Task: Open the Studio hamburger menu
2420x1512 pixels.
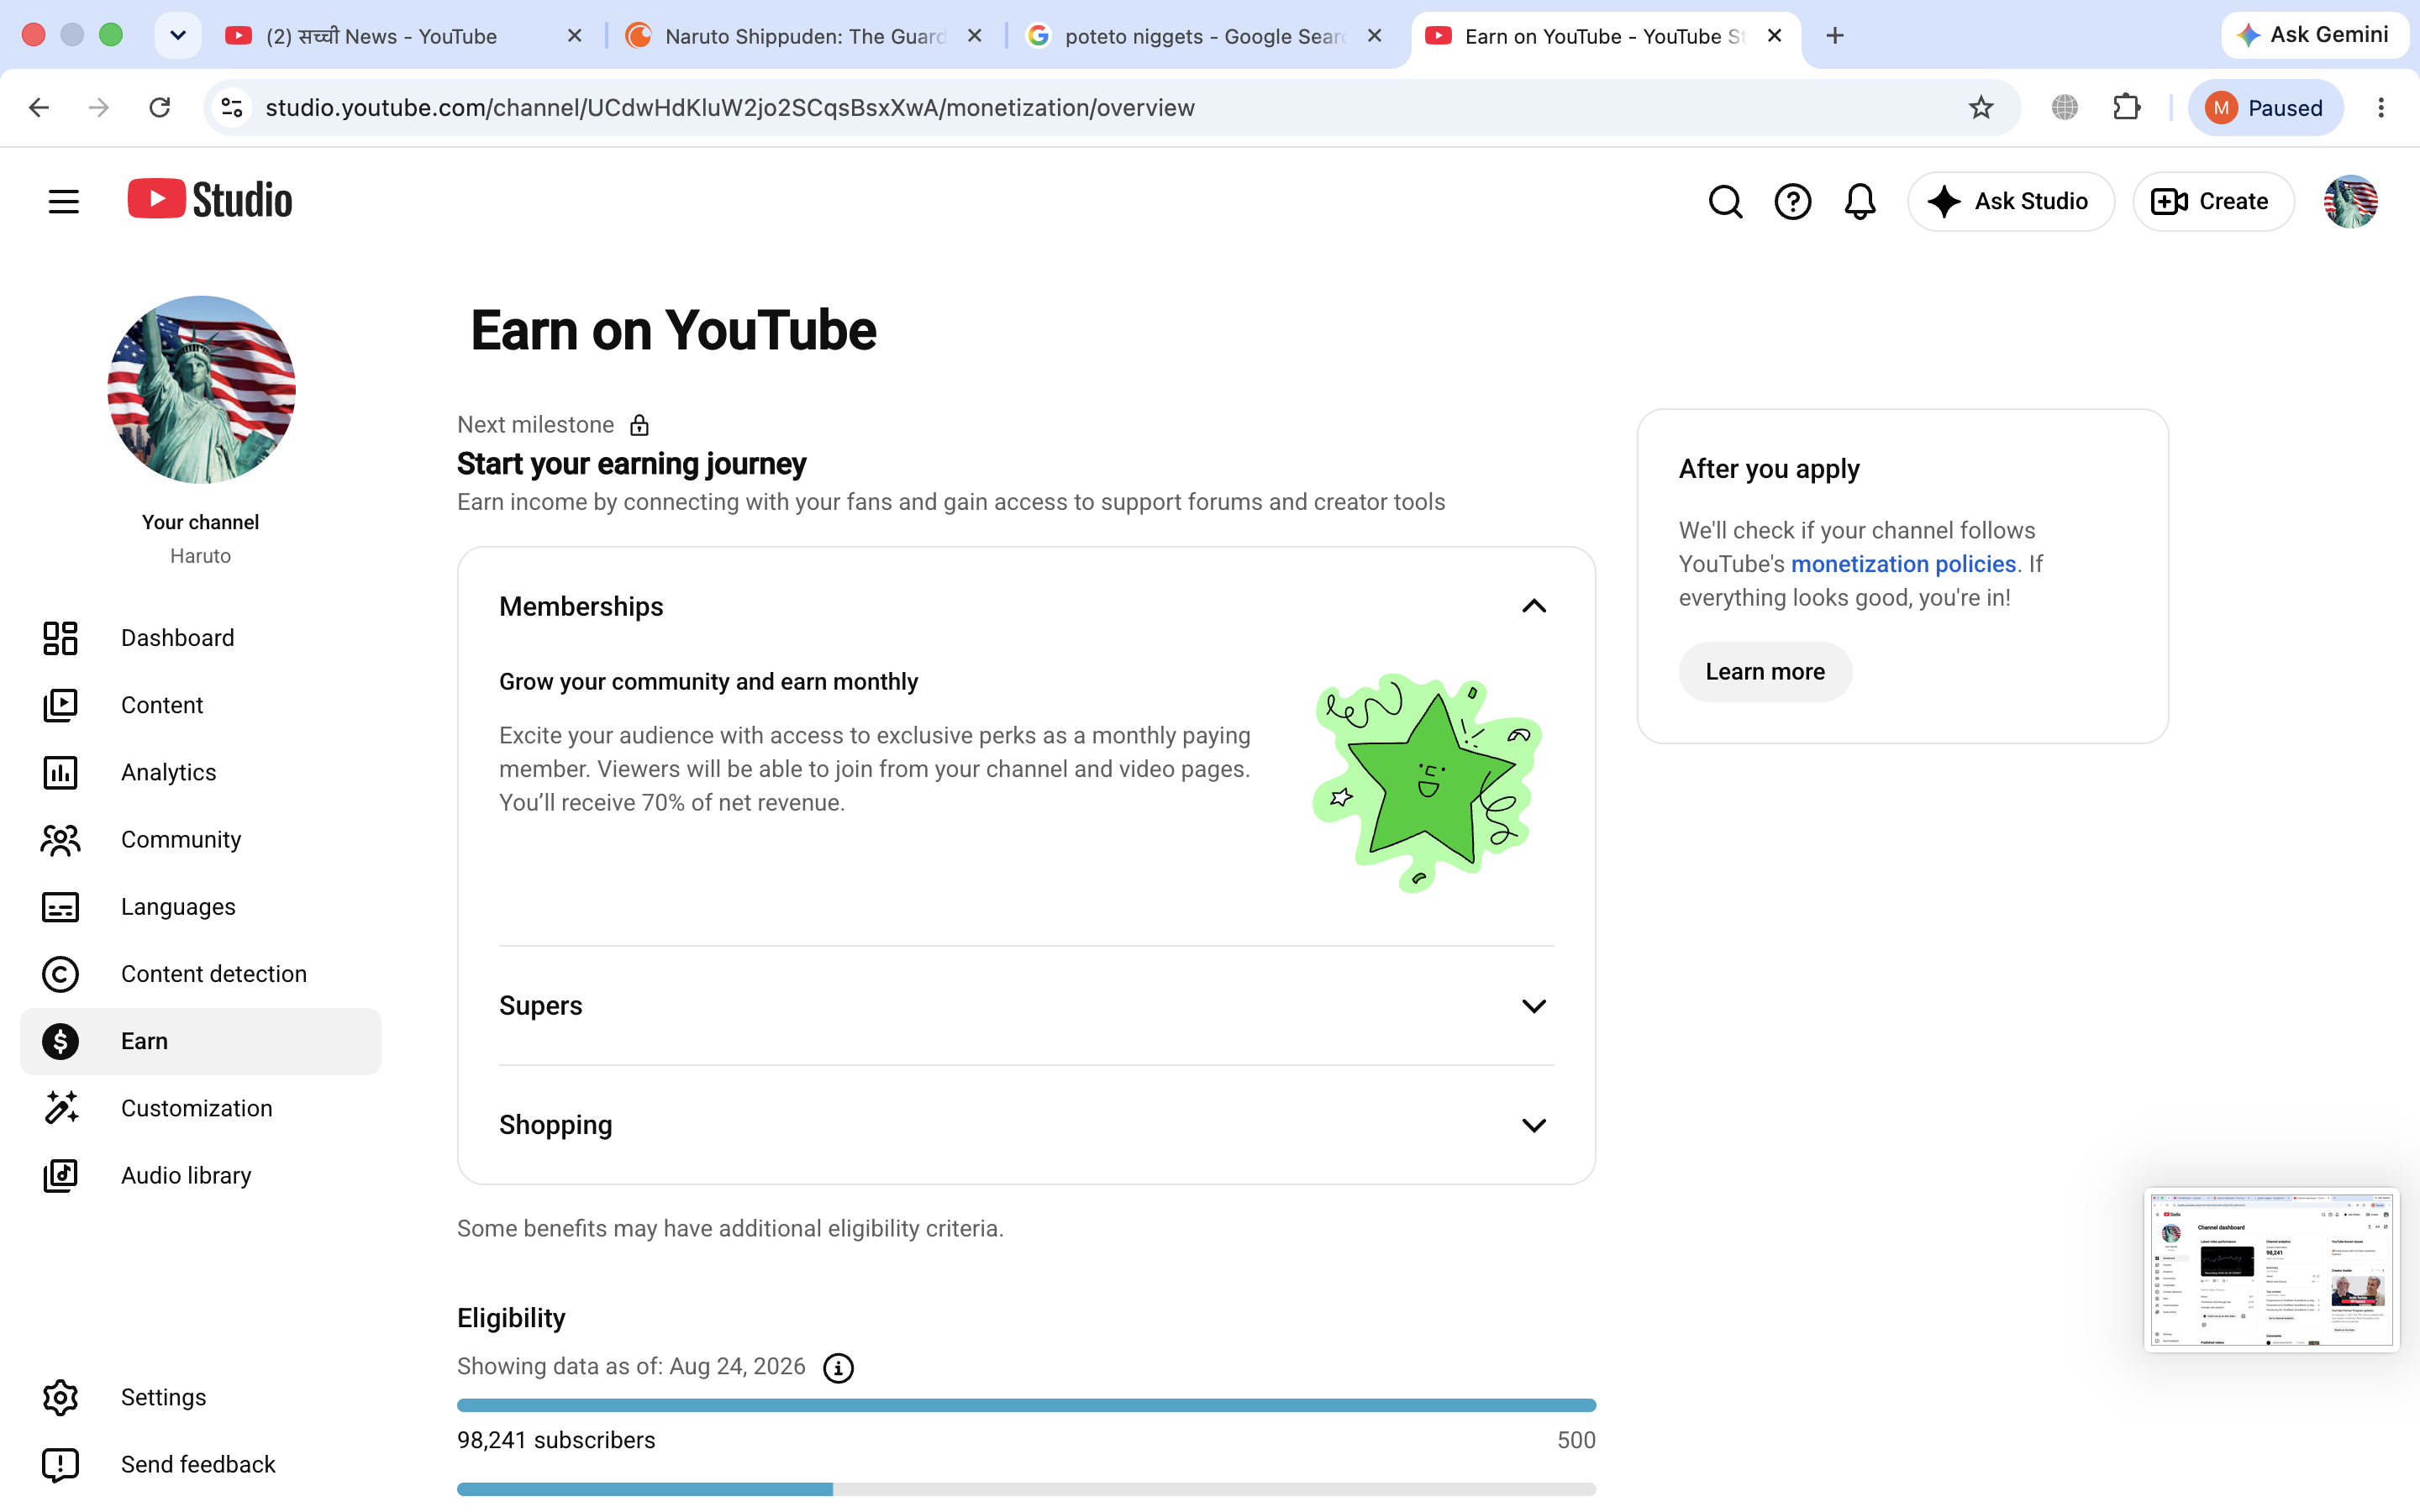Action: 63,201
